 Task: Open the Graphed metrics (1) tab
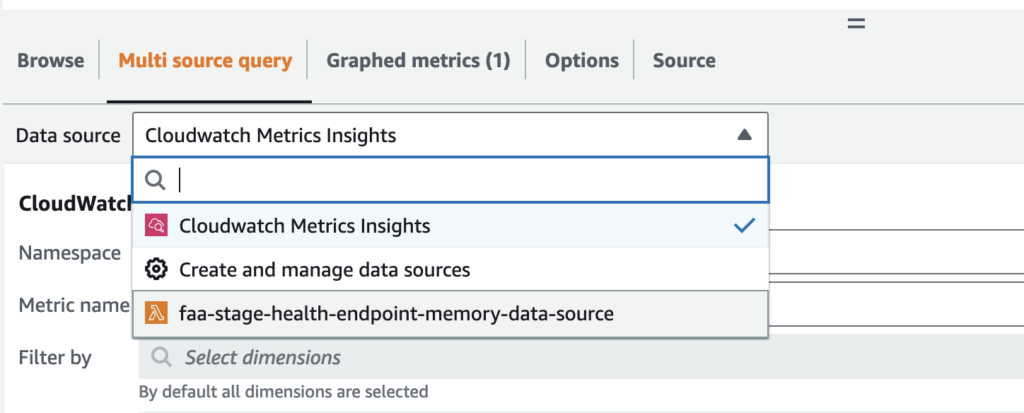click(x=418, y=61)
